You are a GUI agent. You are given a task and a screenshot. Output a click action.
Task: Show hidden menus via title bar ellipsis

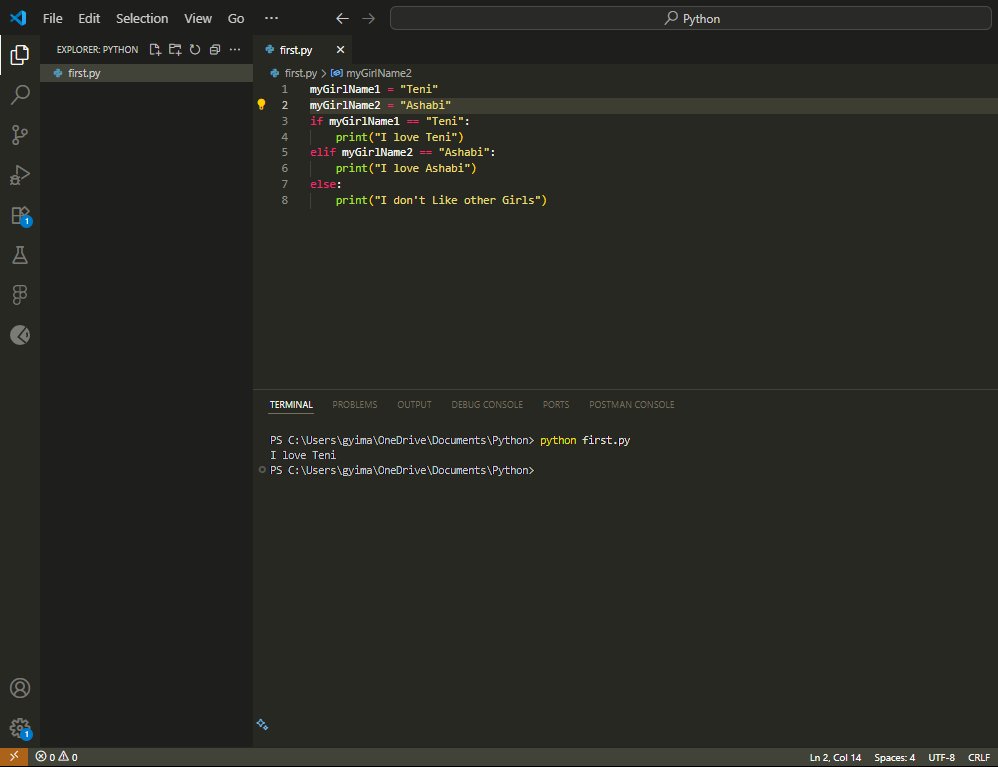coord(271,18)
